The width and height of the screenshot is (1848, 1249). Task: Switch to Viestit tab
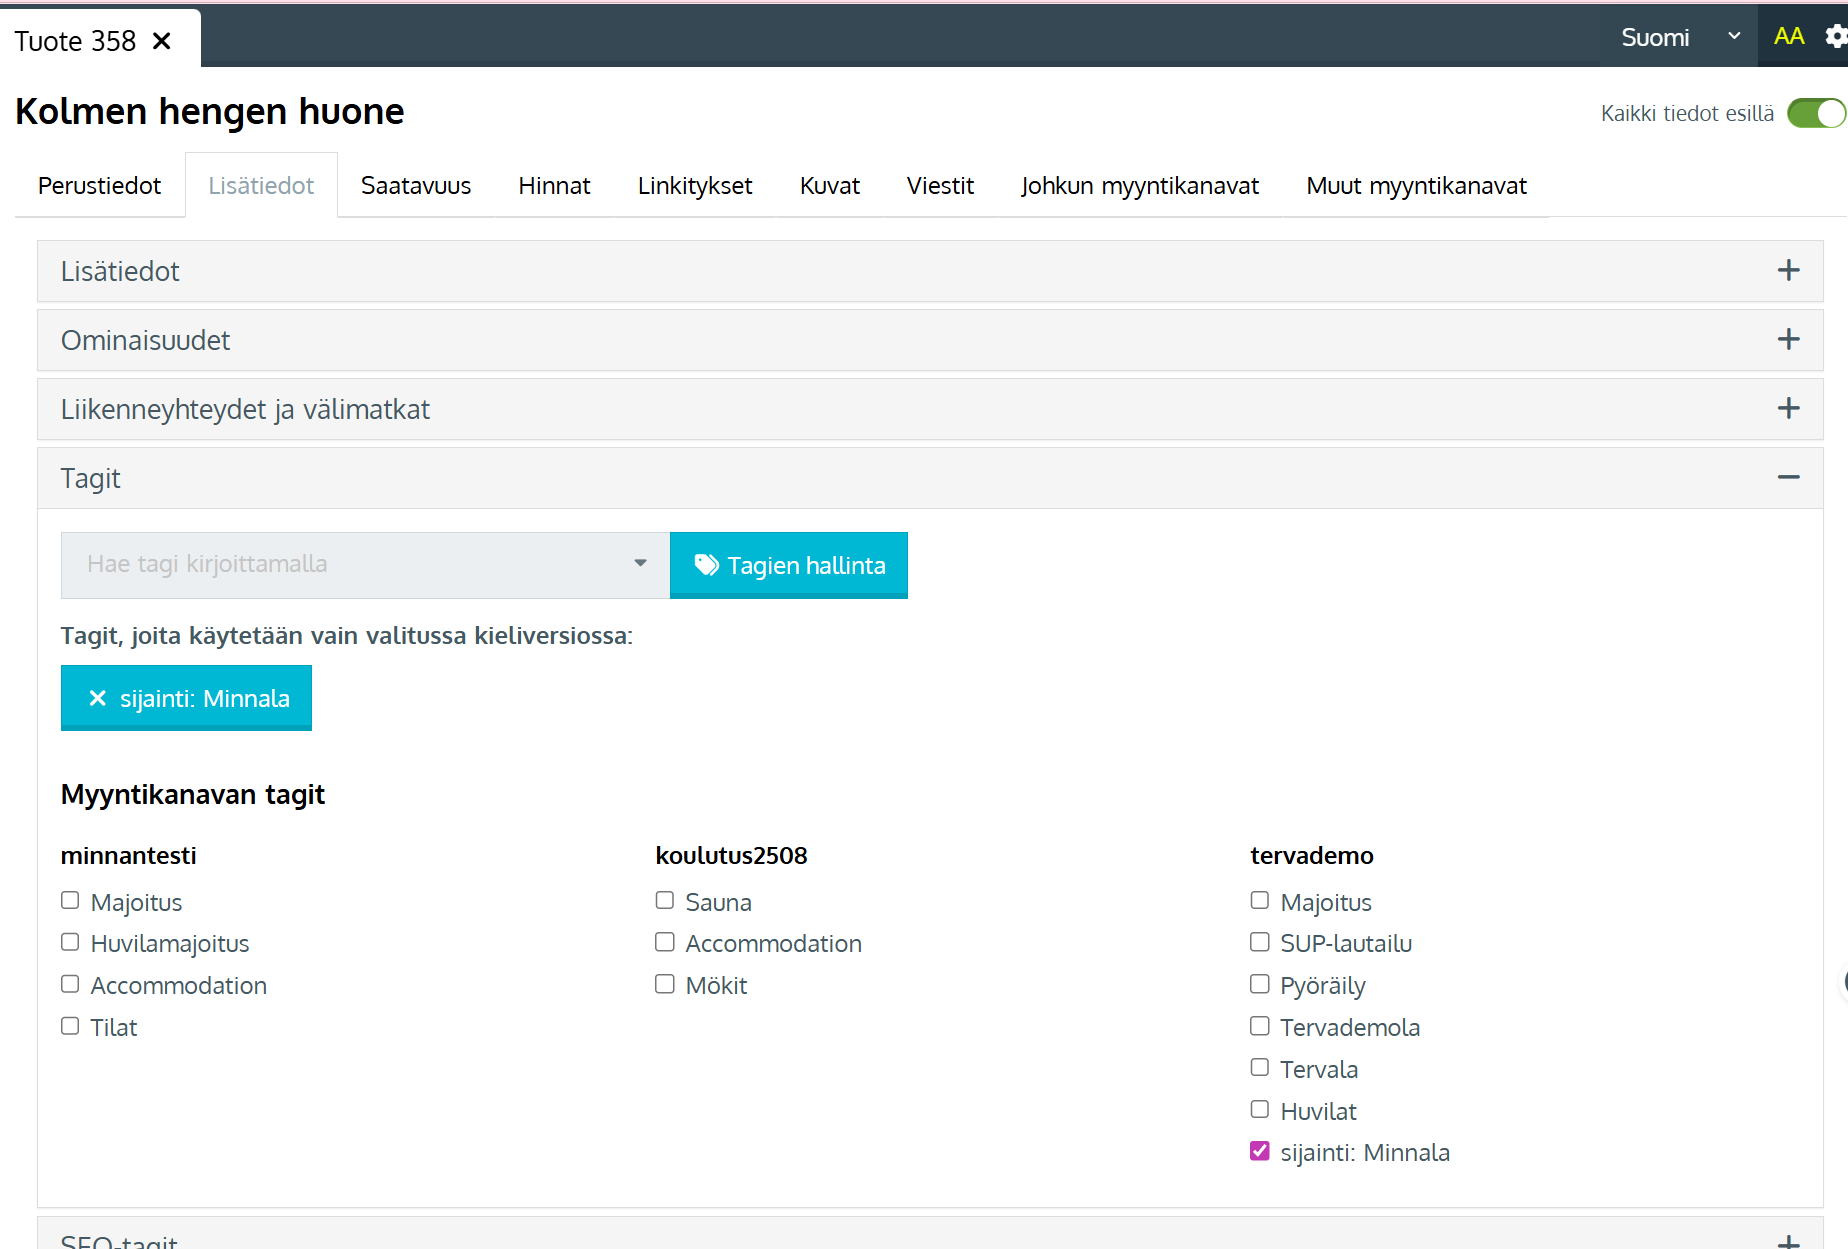(x=940, y=186)
